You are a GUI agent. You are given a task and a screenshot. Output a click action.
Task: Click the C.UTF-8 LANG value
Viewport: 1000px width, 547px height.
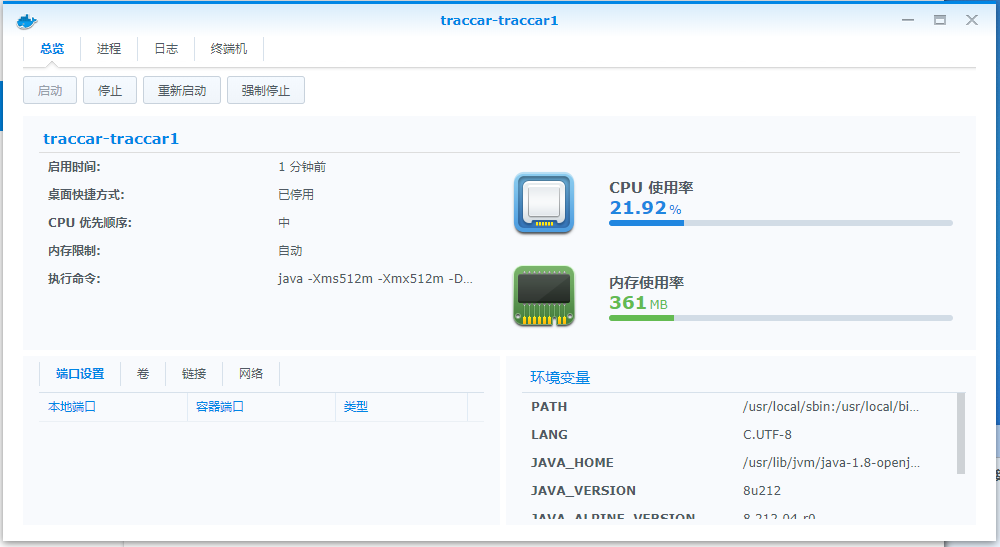(767, 435)
